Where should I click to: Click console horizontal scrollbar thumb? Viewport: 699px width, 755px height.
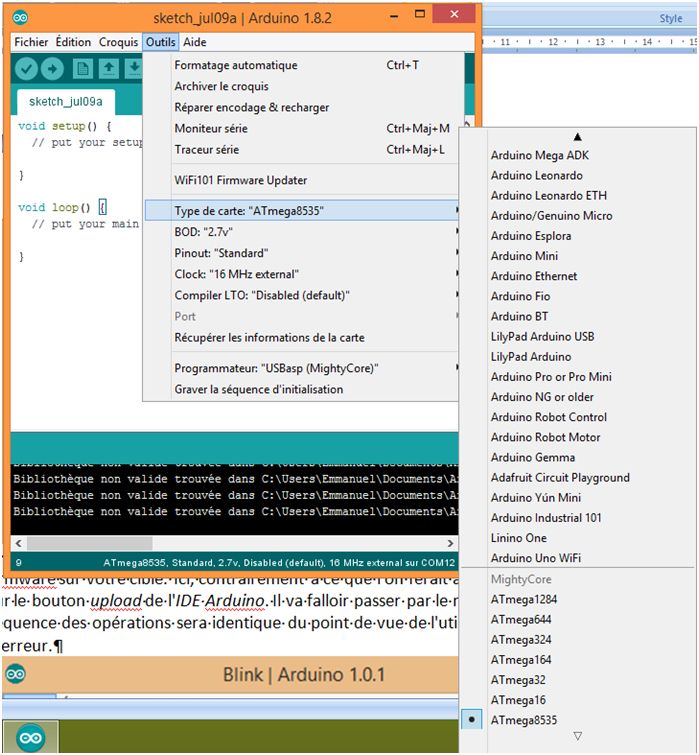[90, 543]
